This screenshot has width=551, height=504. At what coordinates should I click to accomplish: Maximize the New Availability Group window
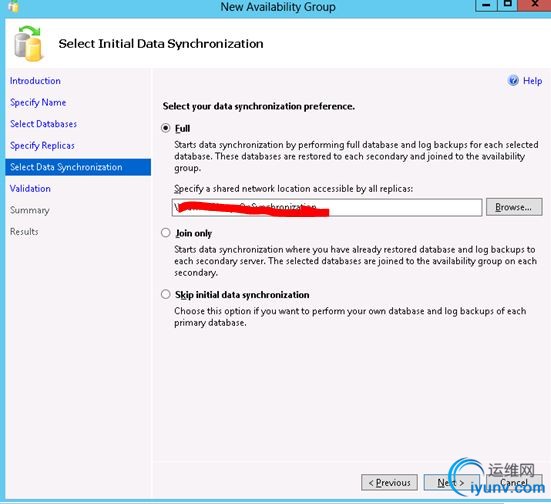507,5
